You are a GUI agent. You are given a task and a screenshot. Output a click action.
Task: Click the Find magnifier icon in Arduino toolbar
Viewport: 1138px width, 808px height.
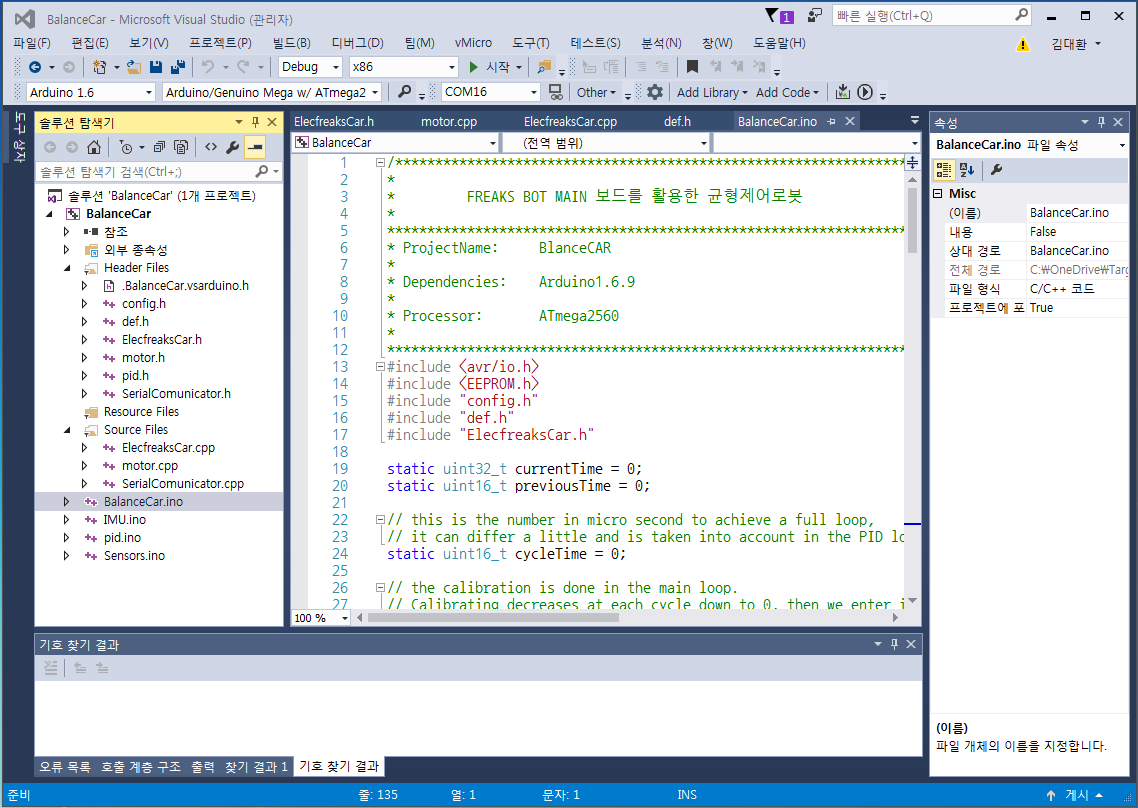click(404, 92)
